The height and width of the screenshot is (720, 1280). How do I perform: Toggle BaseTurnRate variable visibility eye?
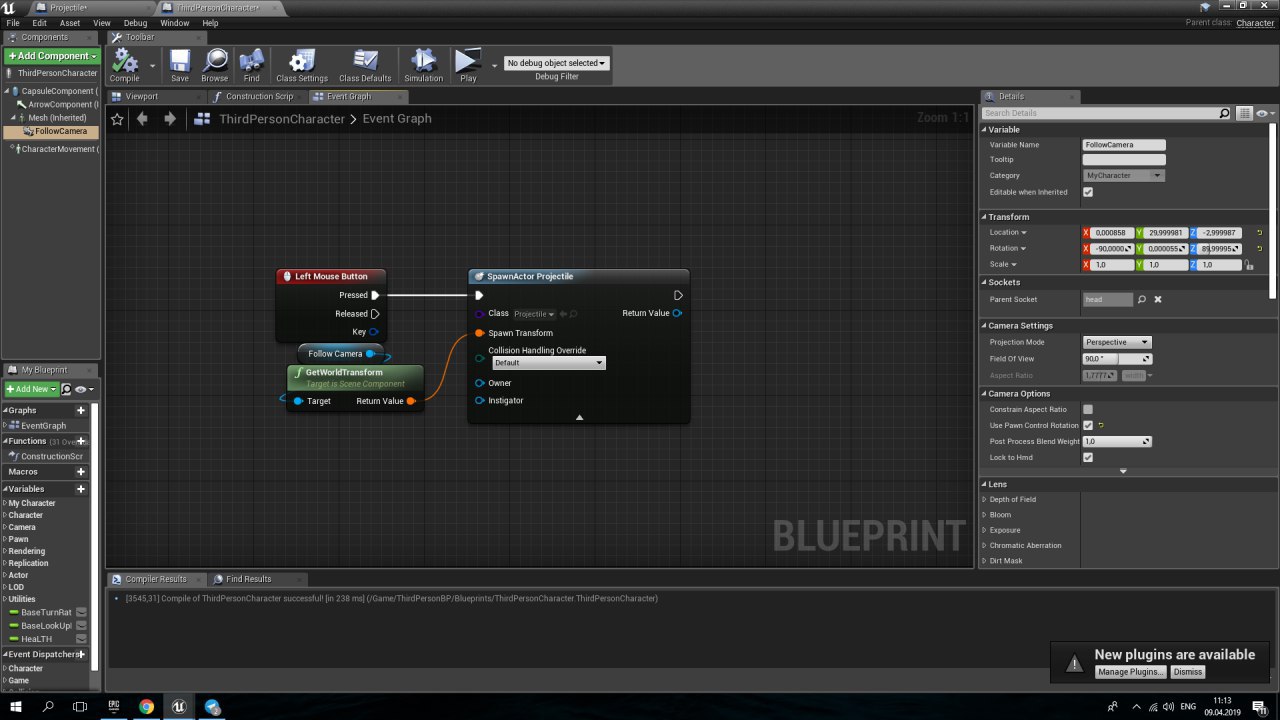point(82,612)
